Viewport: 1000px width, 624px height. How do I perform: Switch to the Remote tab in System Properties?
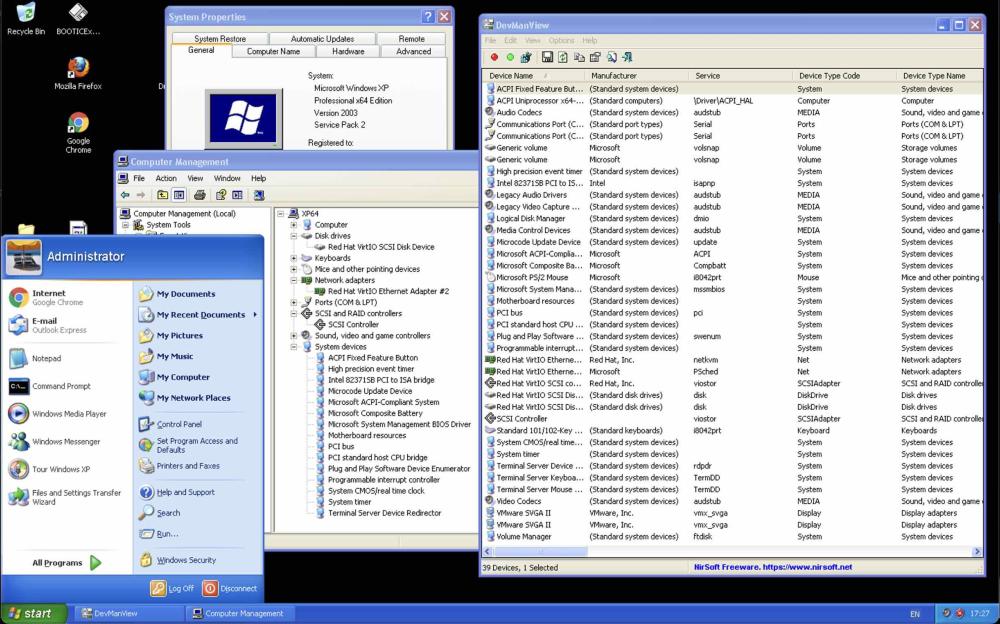(411, 39)
